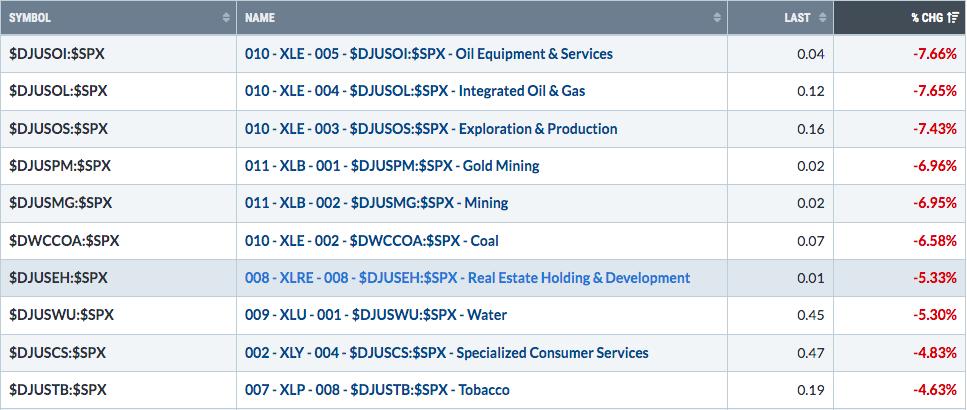Open Integrated Oil & Gas link
This screenshot has height=410, width=967.
coord(415,91)
